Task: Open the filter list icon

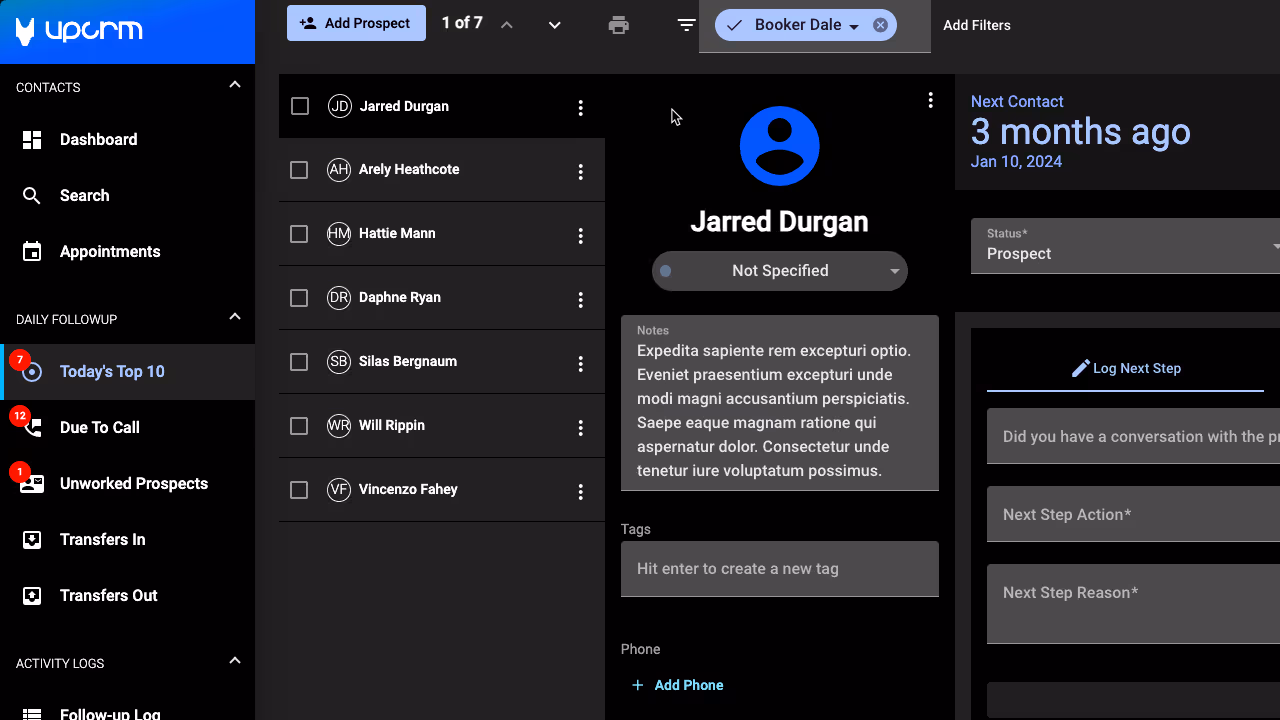Action: (x=686, y=25)
